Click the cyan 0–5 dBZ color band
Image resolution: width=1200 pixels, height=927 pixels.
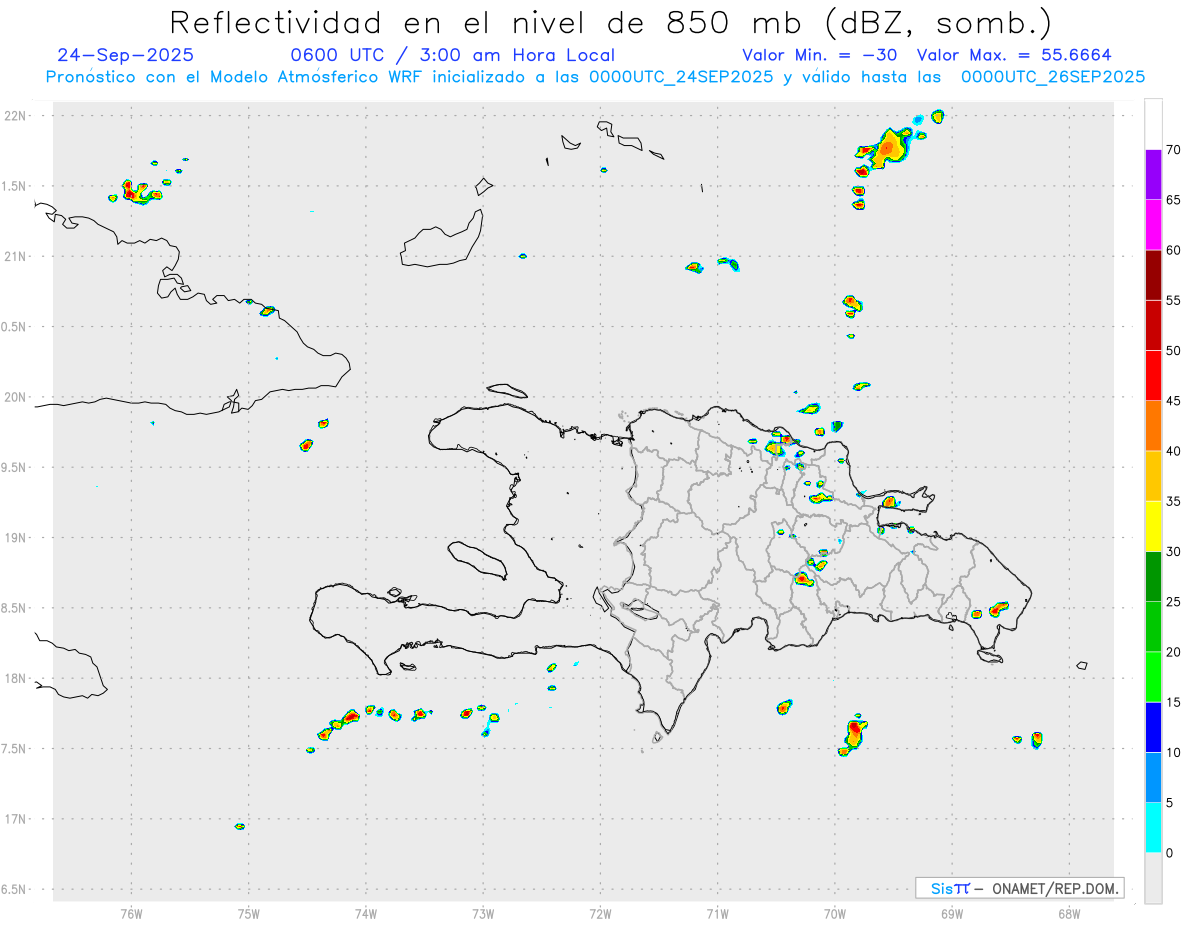1153,828
